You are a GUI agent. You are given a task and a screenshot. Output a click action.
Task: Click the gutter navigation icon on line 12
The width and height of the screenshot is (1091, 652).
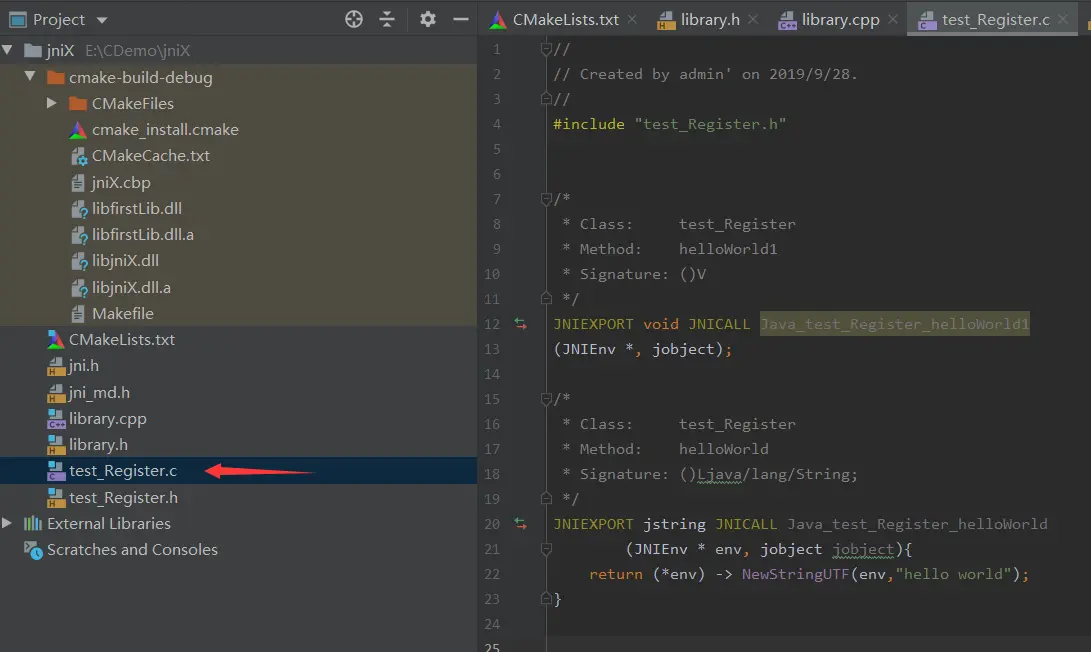tap(520, 324)
